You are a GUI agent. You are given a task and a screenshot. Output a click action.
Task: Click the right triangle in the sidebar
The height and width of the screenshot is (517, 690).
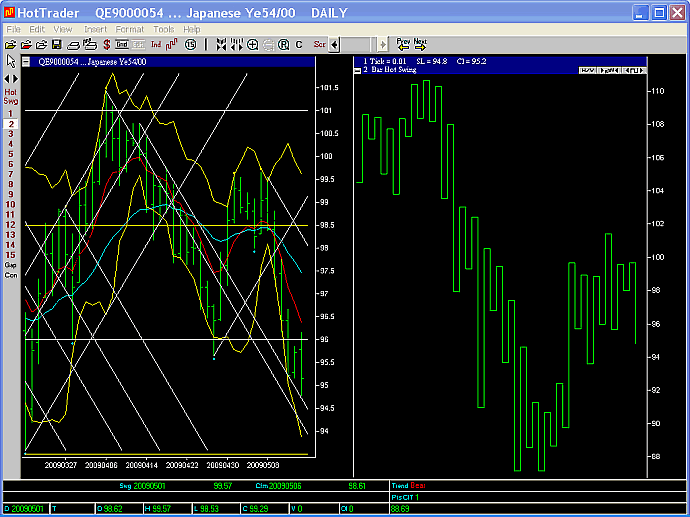(x=15, y=79)
